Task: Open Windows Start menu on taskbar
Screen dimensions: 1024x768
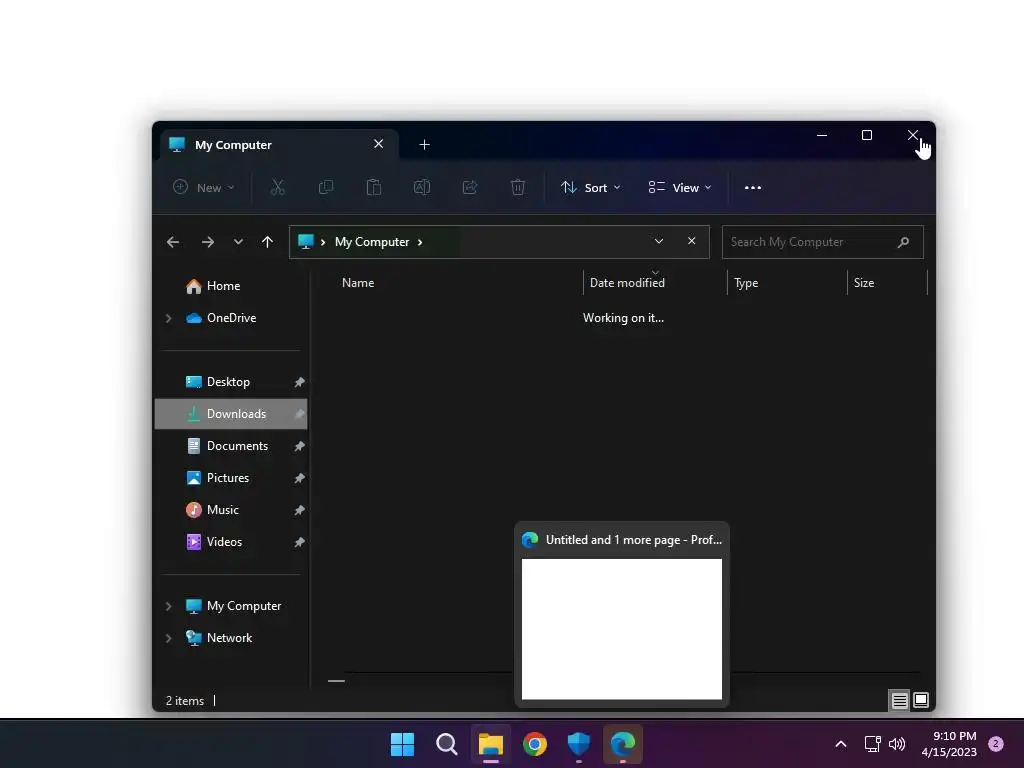Action: coord(402,744)
